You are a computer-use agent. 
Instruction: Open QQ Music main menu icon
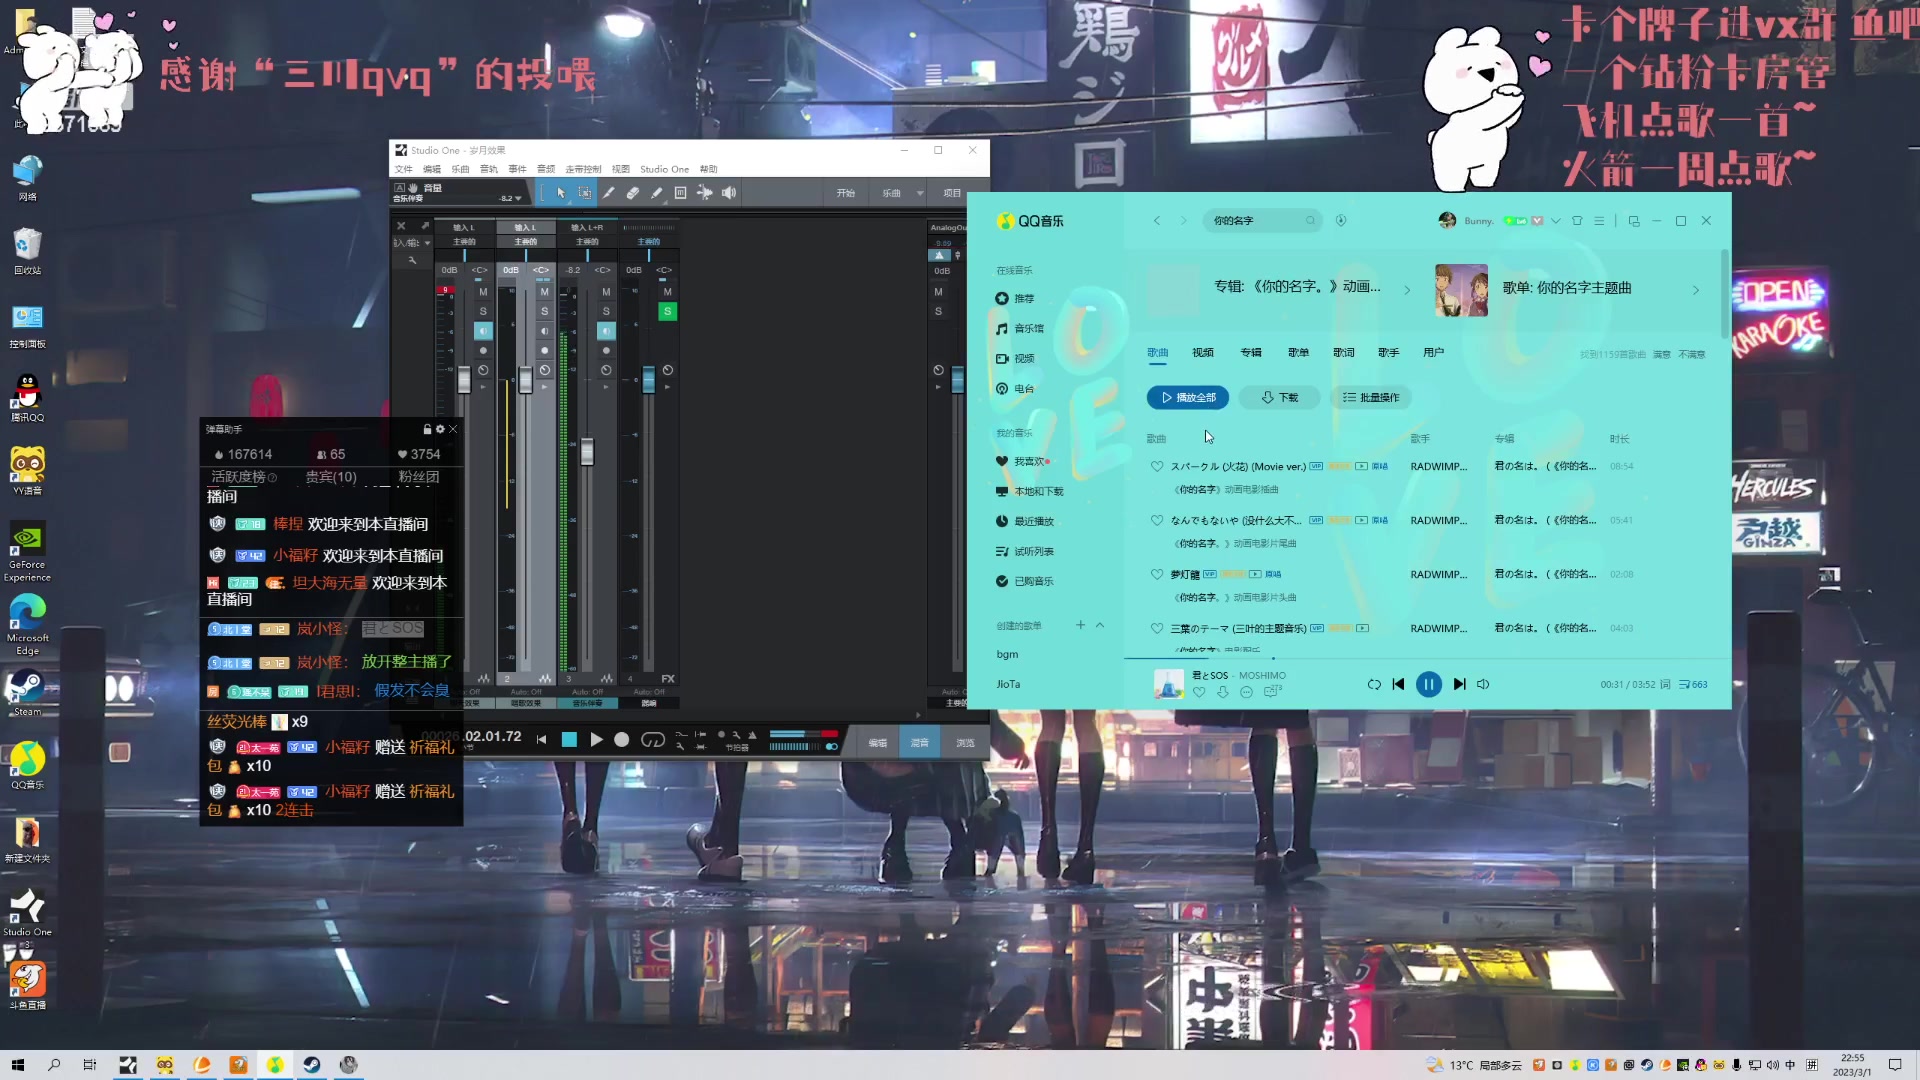coord(1599,221)
